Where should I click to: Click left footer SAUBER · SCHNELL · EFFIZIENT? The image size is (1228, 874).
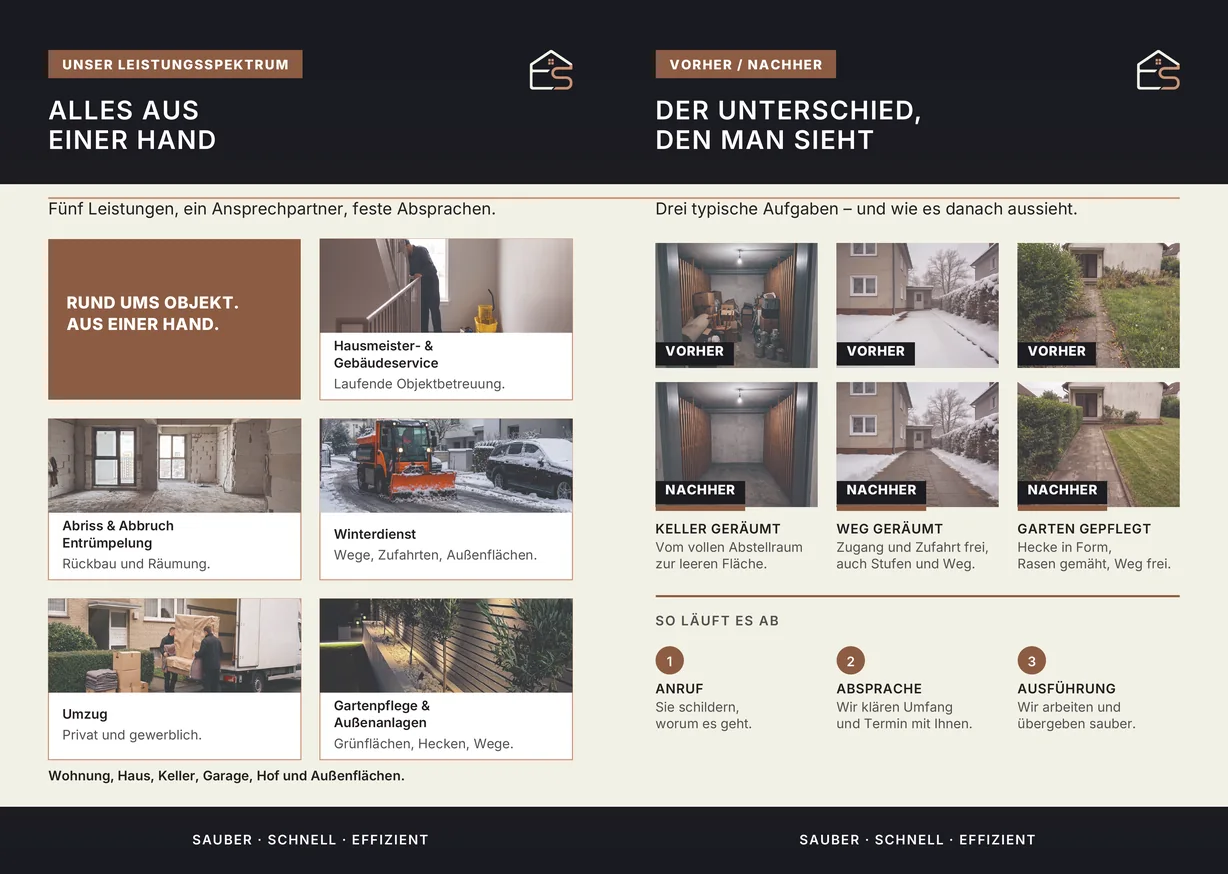310,840
